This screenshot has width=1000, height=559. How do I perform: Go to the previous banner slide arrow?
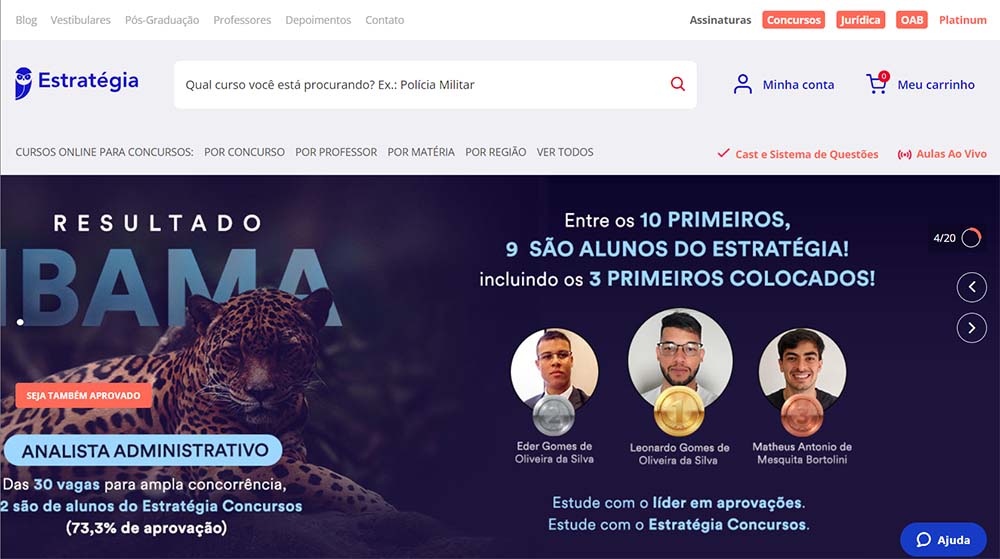coord(971,287)
